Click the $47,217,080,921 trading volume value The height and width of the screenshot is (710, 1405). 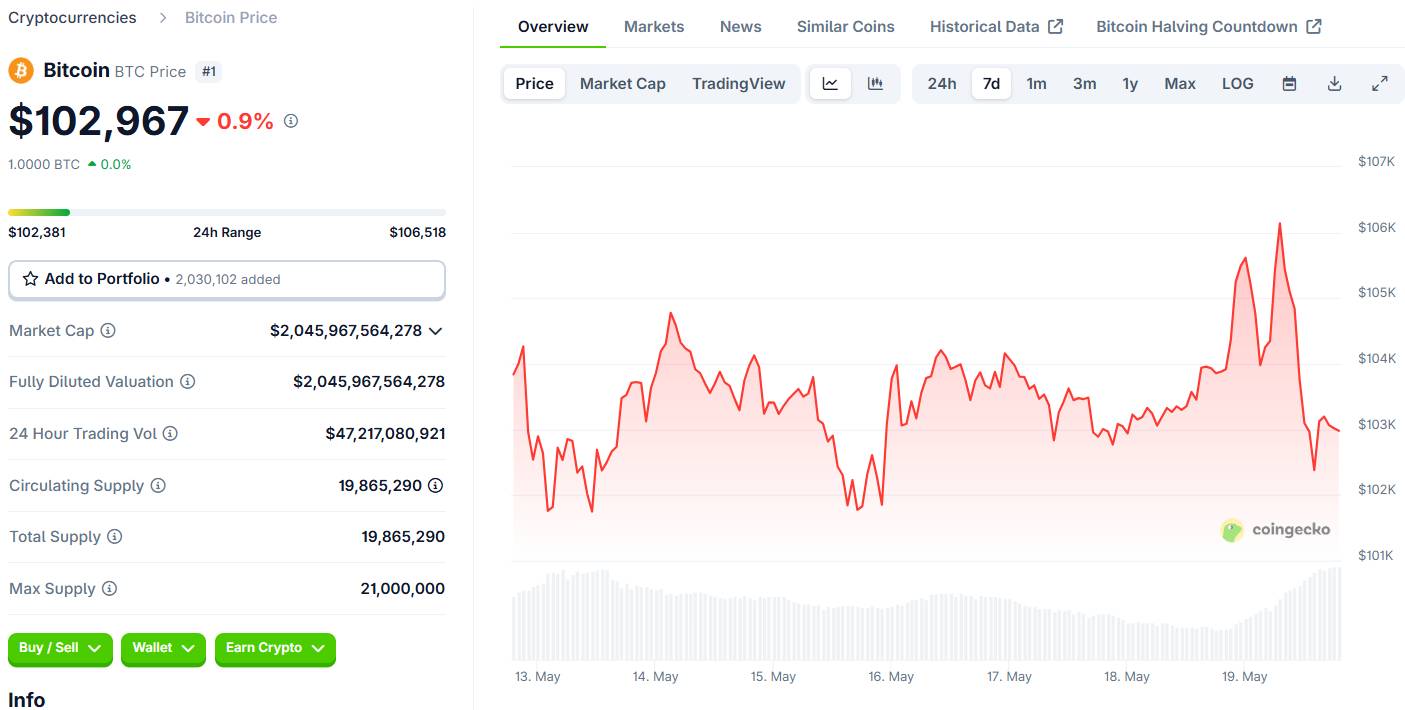click(385, 434)
